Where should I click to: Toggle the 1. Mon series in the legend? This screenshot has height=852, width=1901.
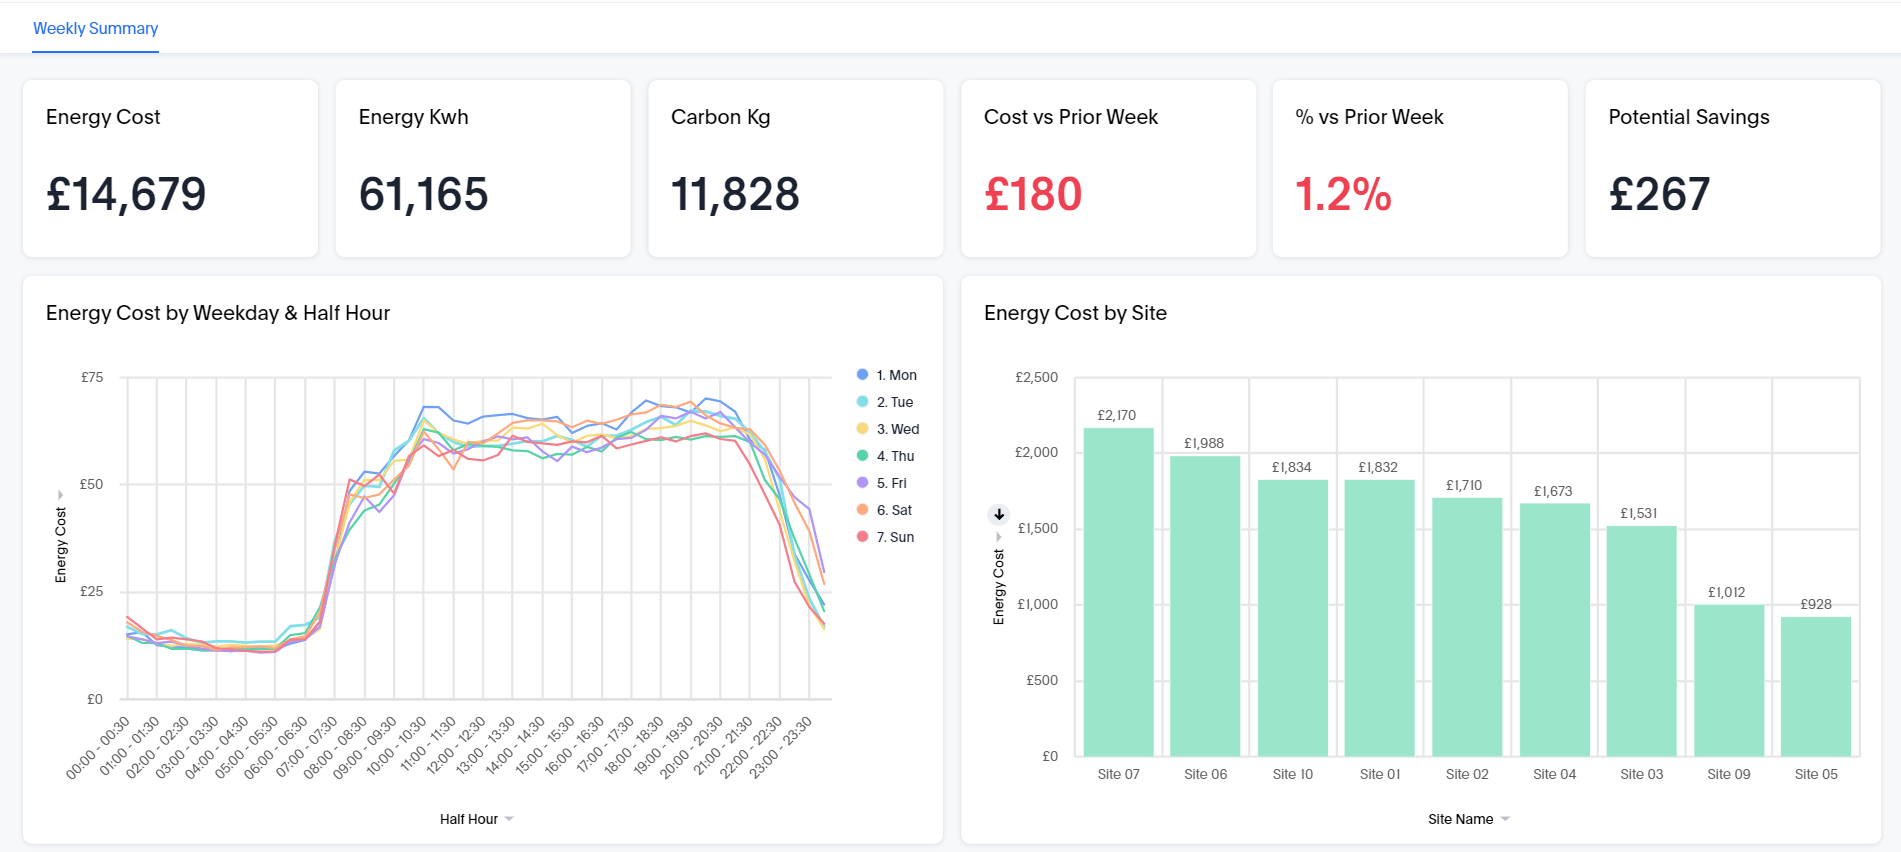pyautogui.click(x=887, y=375)
